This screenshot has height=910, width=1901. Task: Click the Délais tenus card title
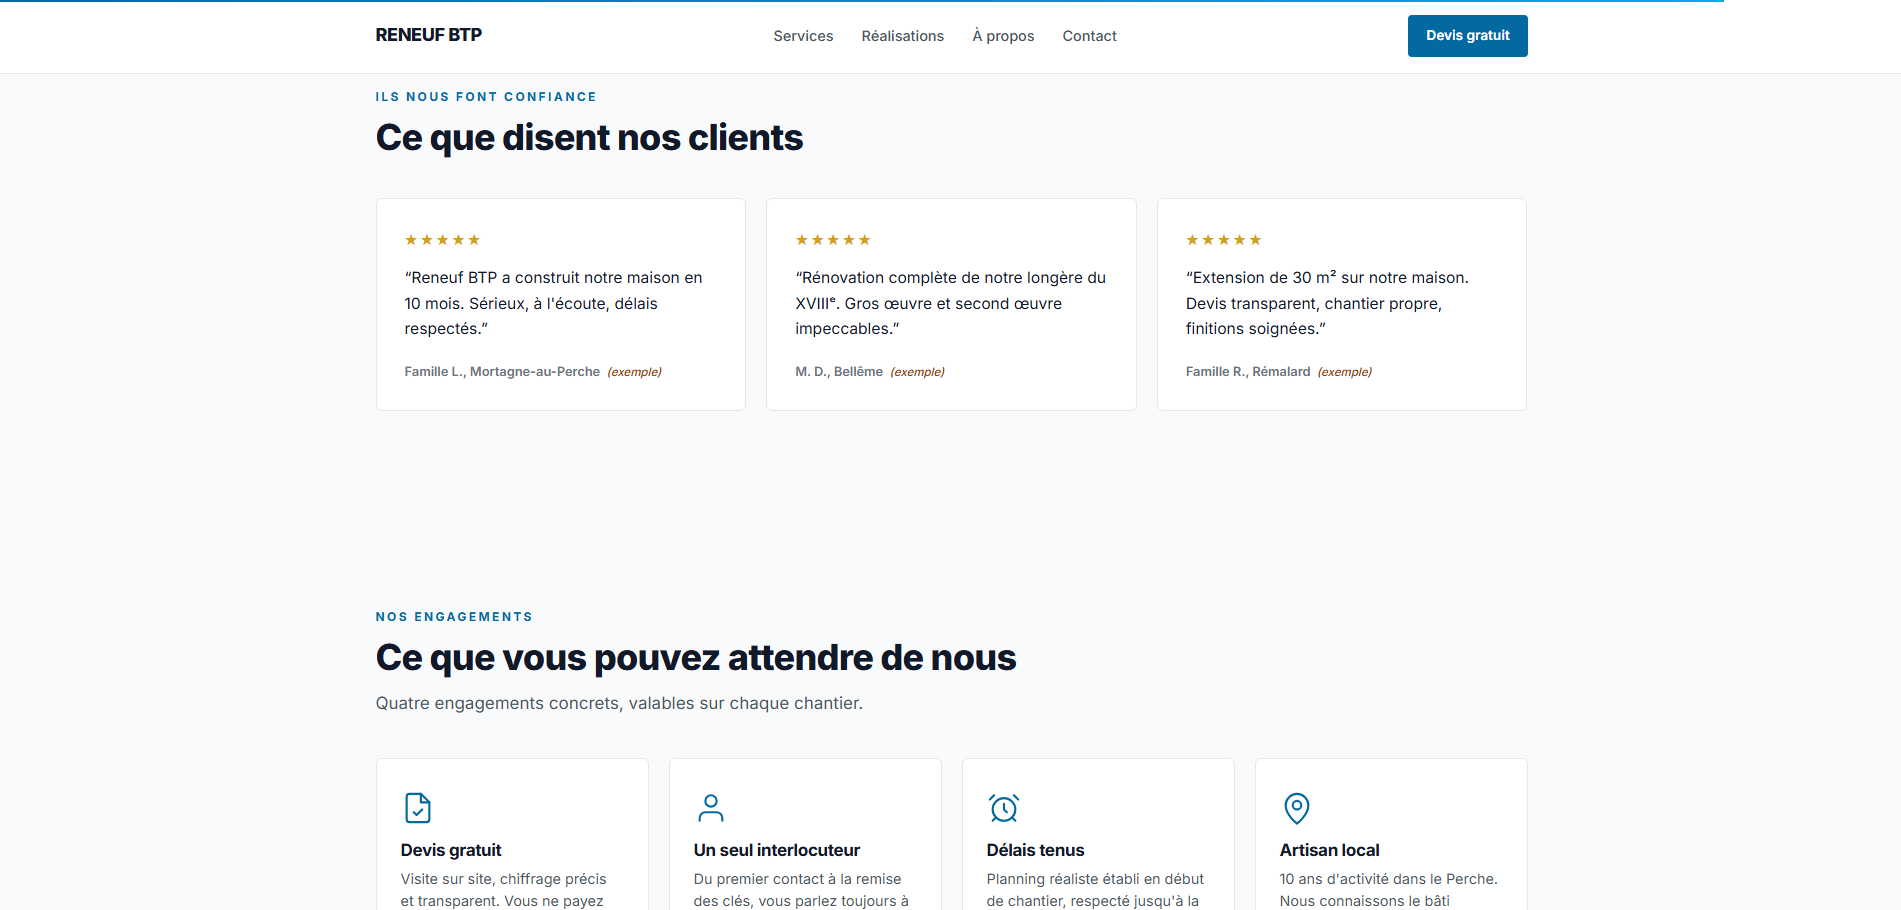[x=1035, y=850]
